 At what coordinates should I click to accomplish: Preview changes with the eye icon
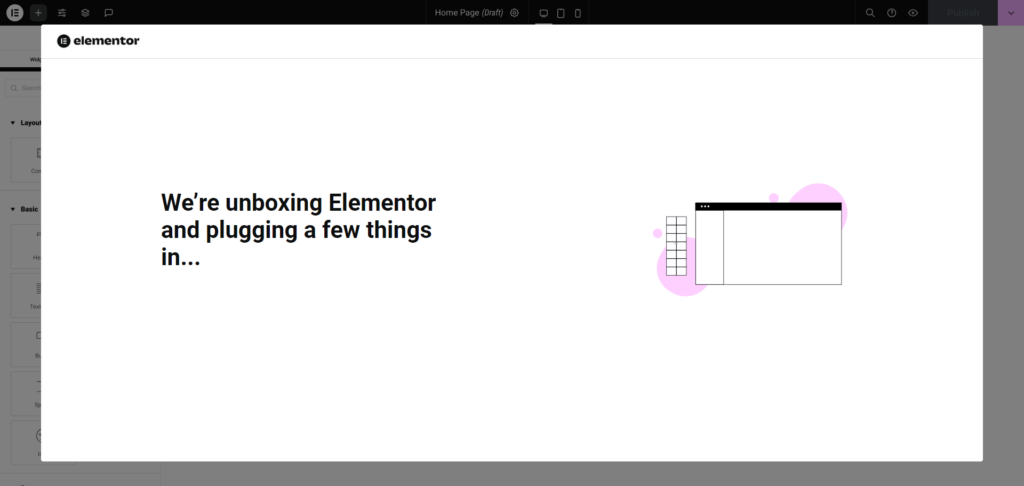point(913,12)
